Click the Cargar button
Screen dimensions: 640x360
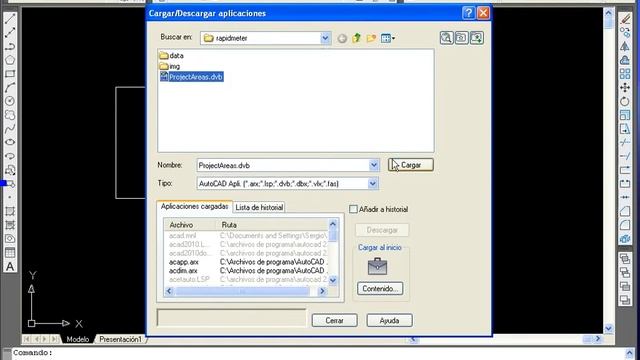click(411, 165)
